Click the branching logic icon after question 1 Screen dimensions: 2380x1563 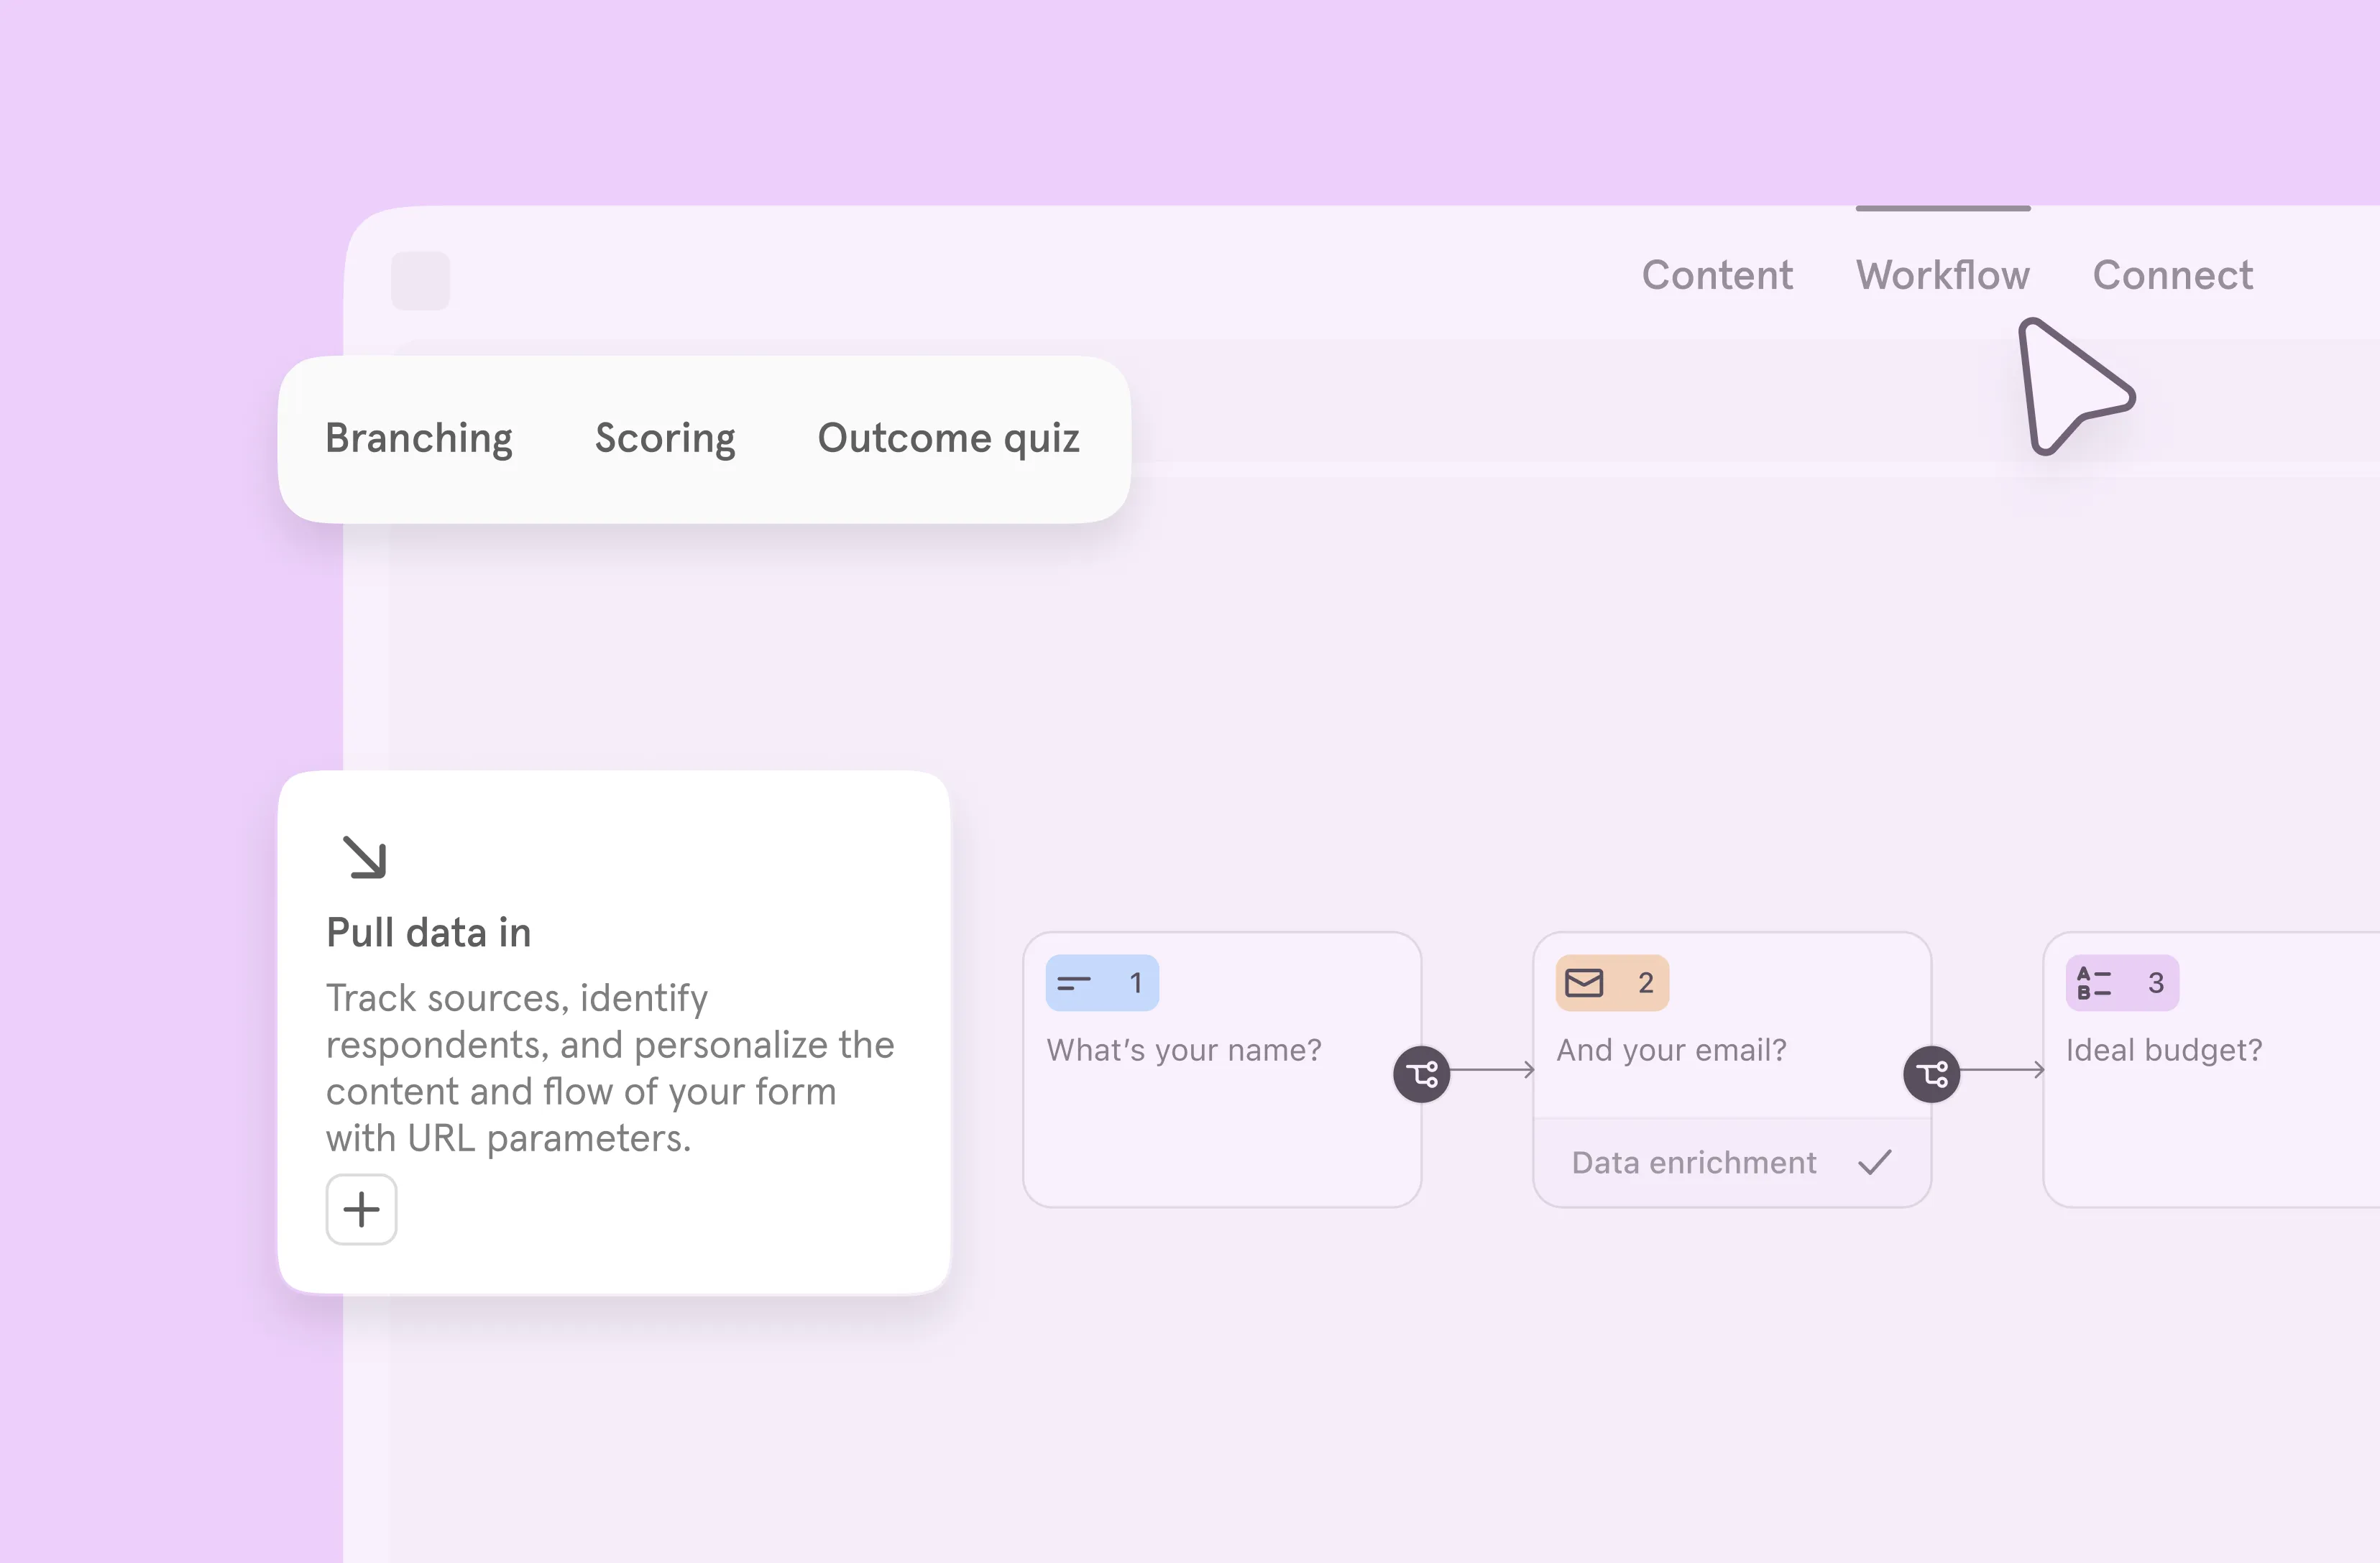1421,1074
